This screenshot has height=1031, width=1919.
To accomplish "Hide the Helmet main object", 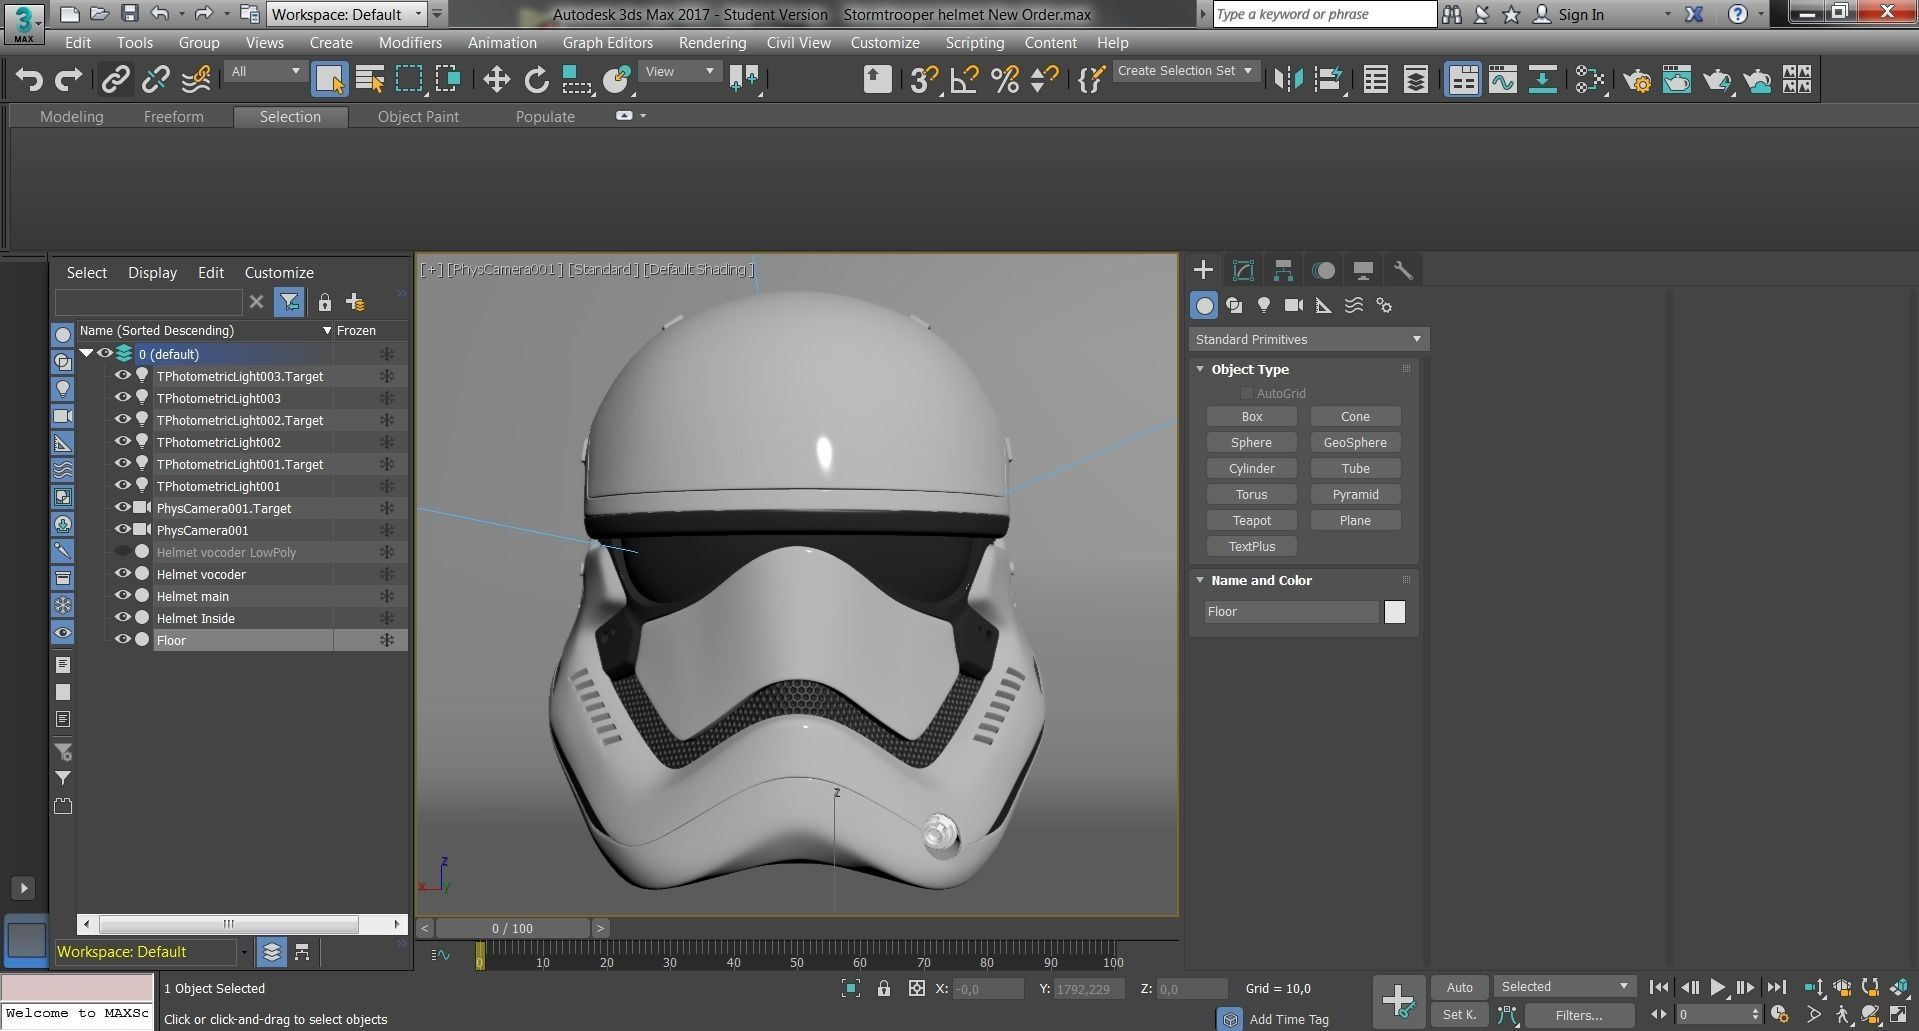I will point(122,596).
